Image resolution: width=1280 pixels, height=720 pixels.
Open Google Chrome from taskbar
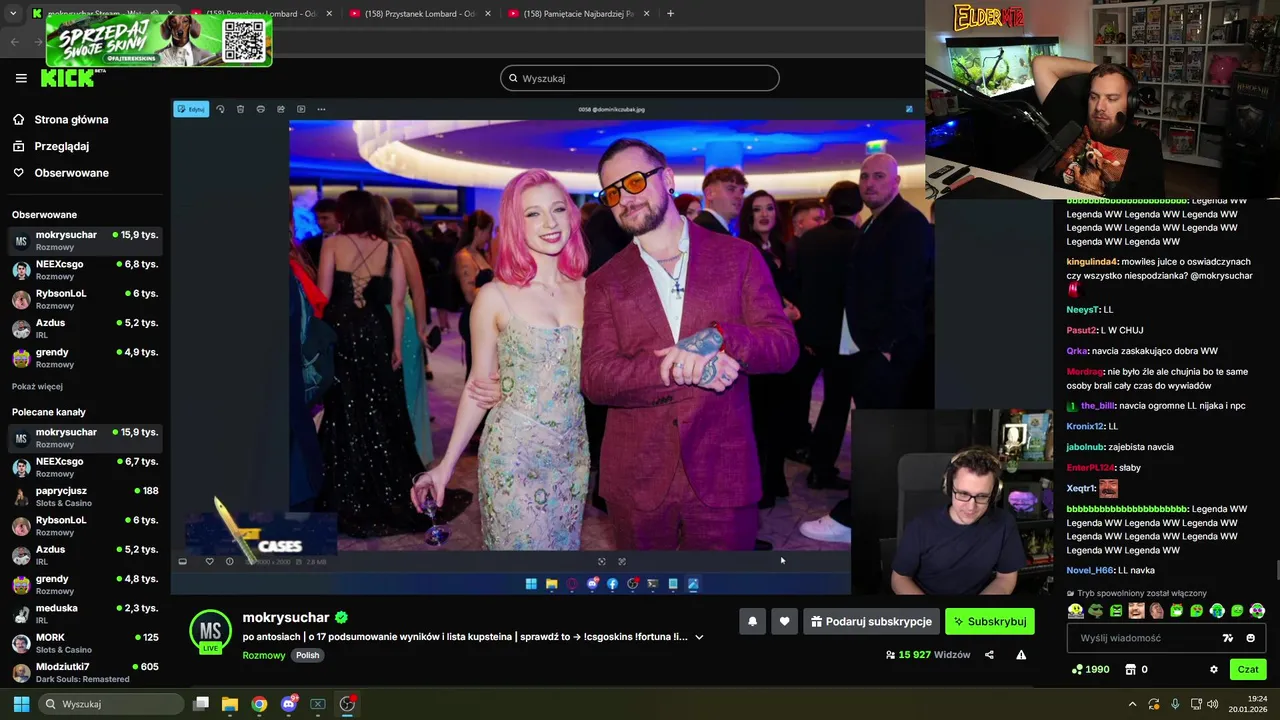[259, 704]
